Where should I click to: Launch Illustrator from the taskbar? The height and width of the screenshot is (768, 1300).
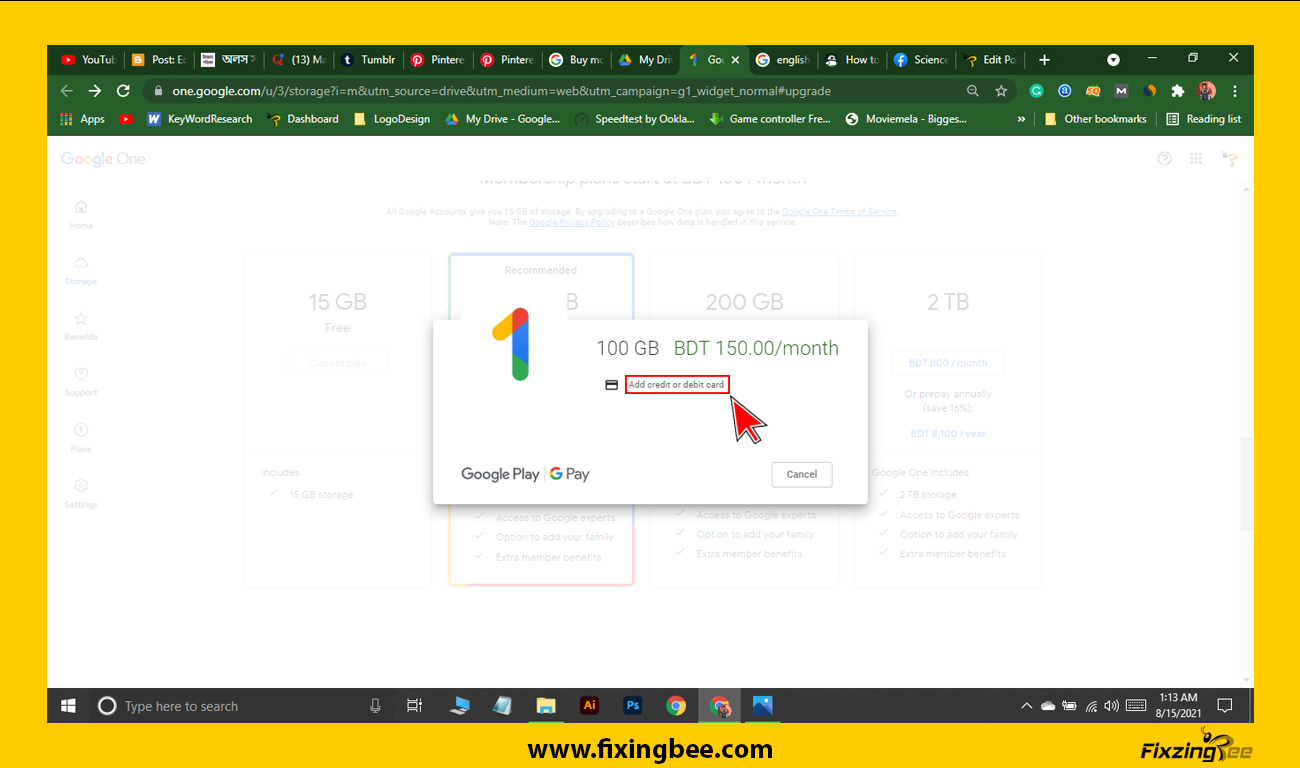(589, 706)
